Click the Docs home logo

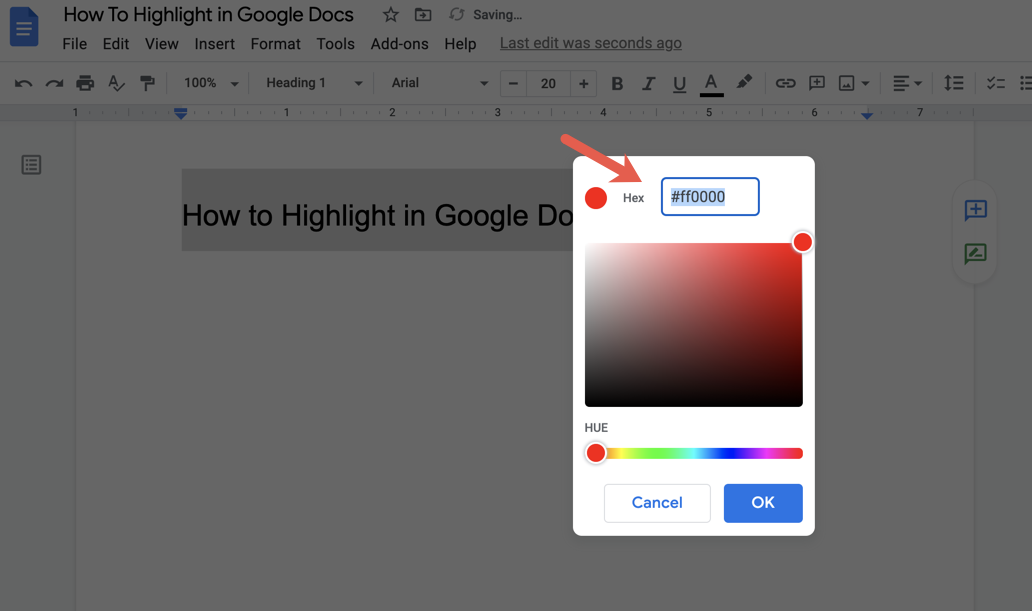(x=24, y=27)
